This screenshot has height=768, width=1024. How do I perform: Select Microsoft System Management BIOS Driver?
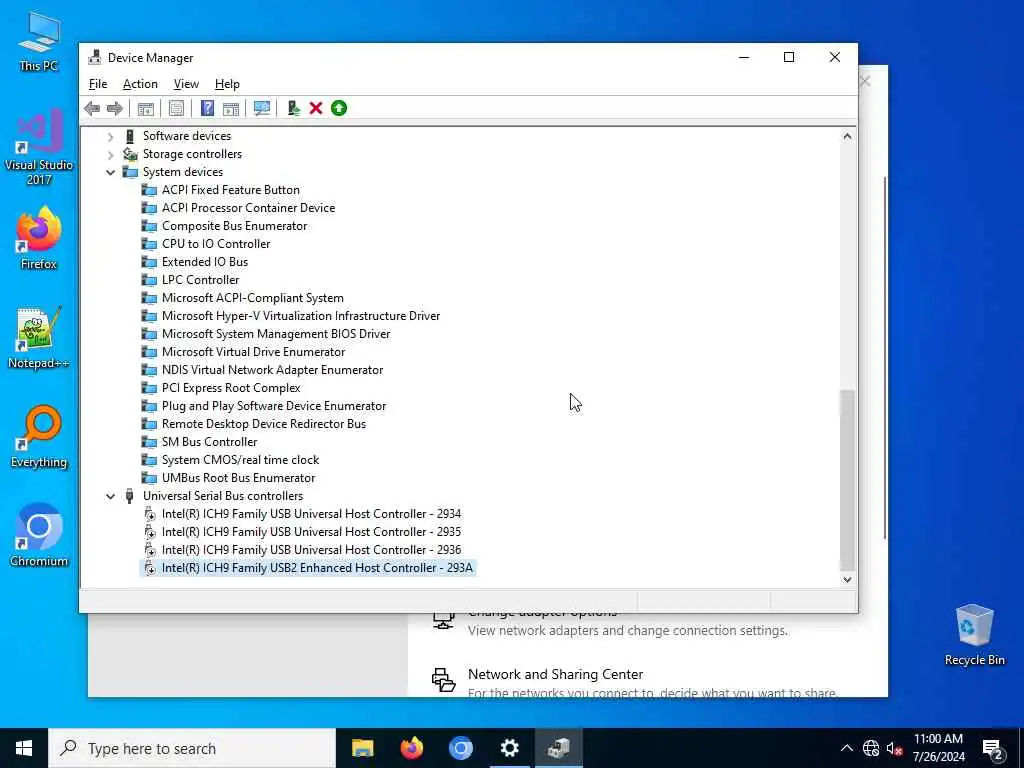pyautogui.click(x=276, y=334)
